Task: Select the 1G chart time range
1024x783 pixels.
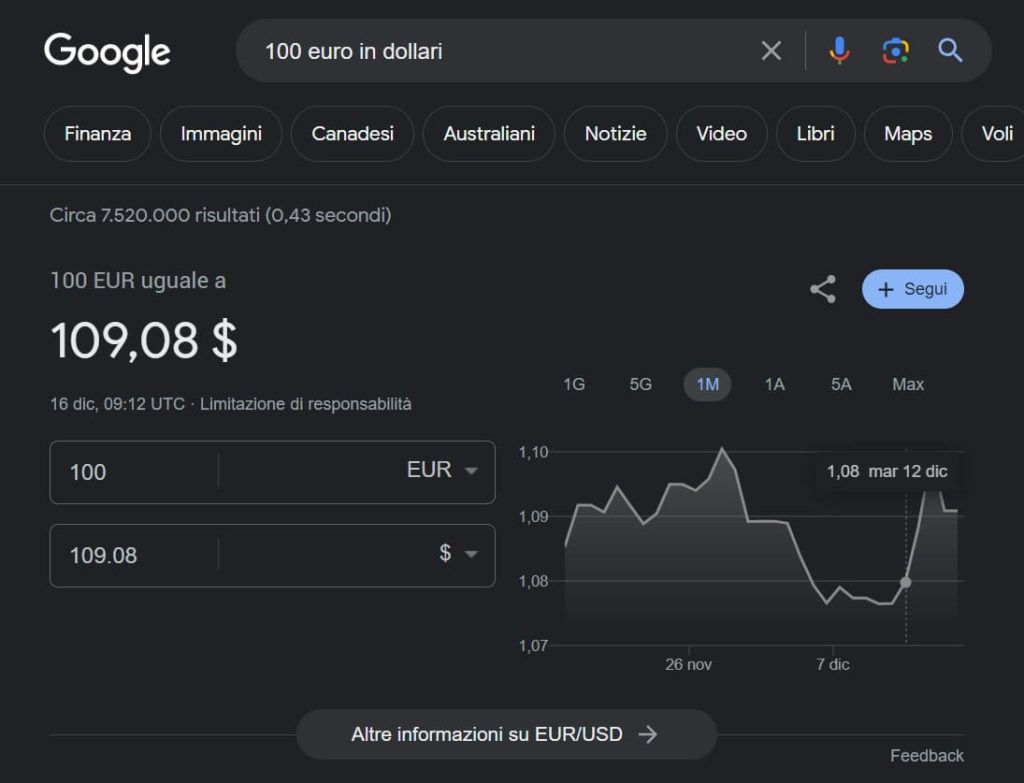Action: click(574, 384)
